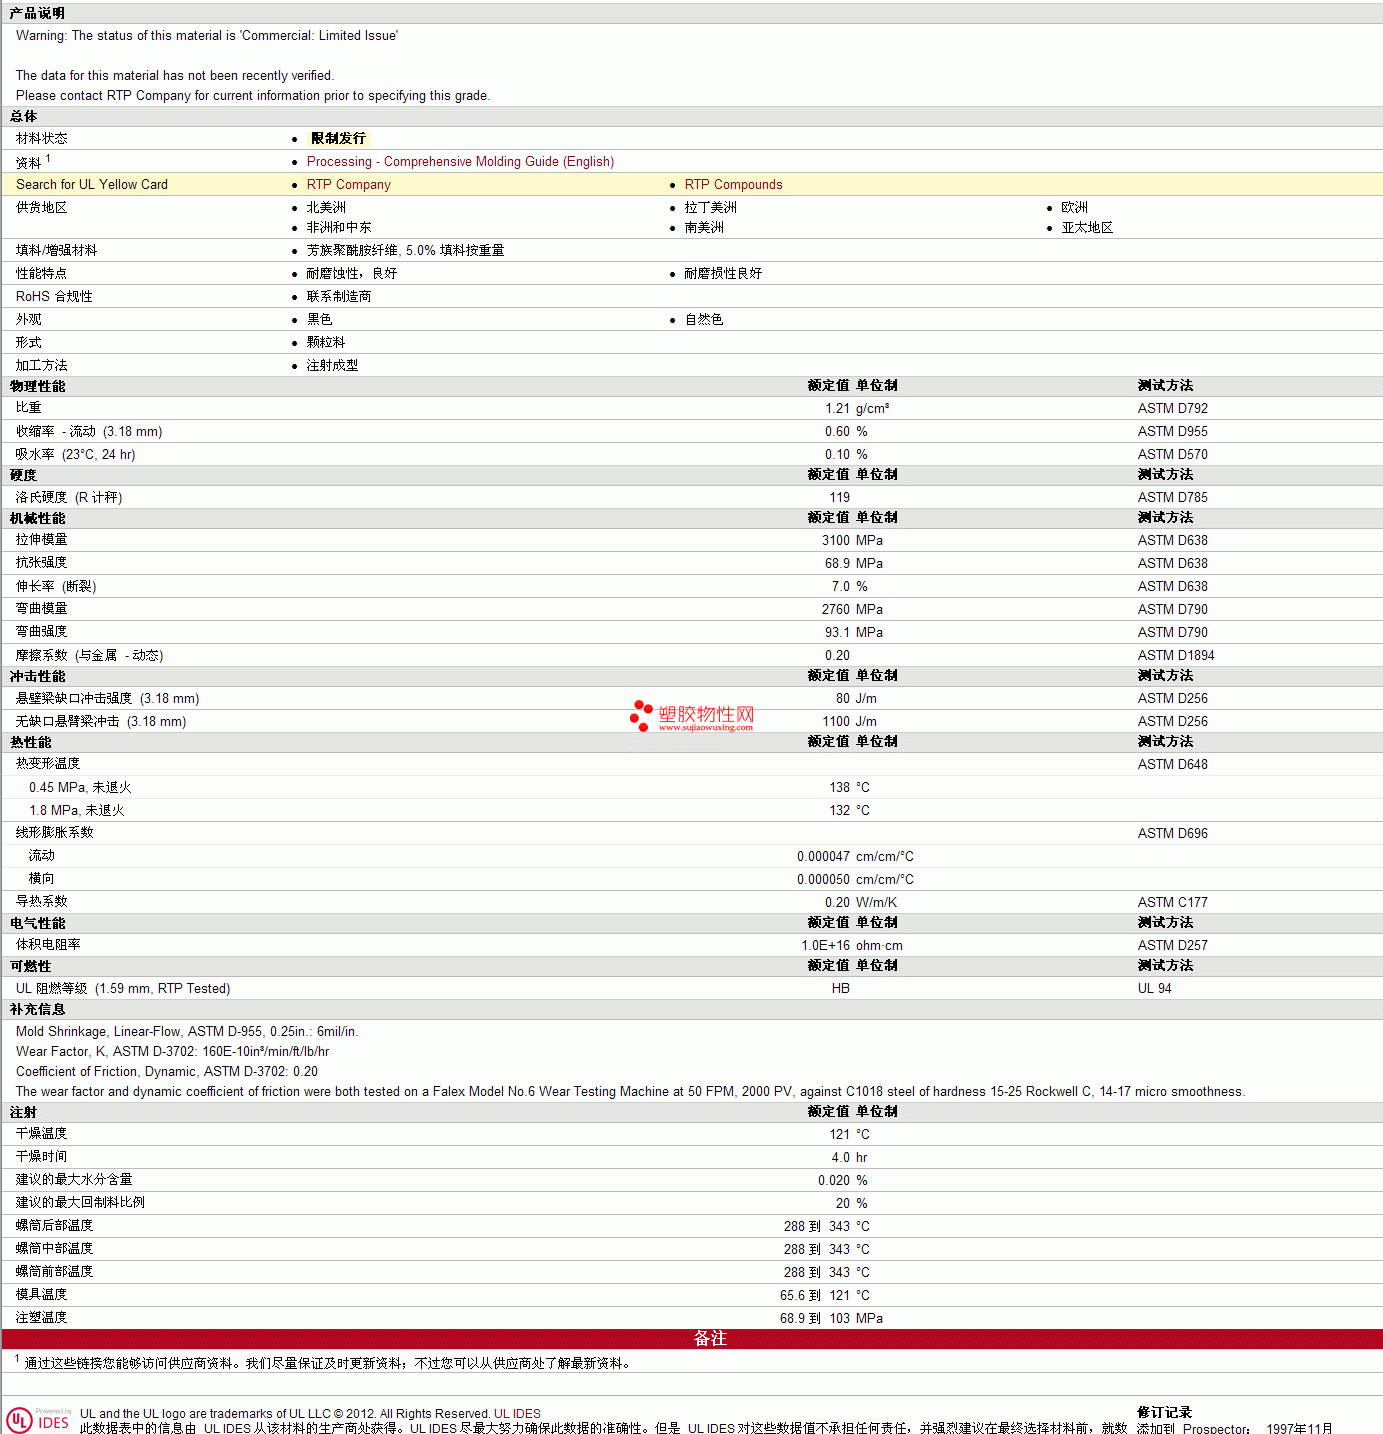The height and width of the screenshot is (1434, 1383).
Task: Click the 物理性能 section header
Action: point(38,387)
